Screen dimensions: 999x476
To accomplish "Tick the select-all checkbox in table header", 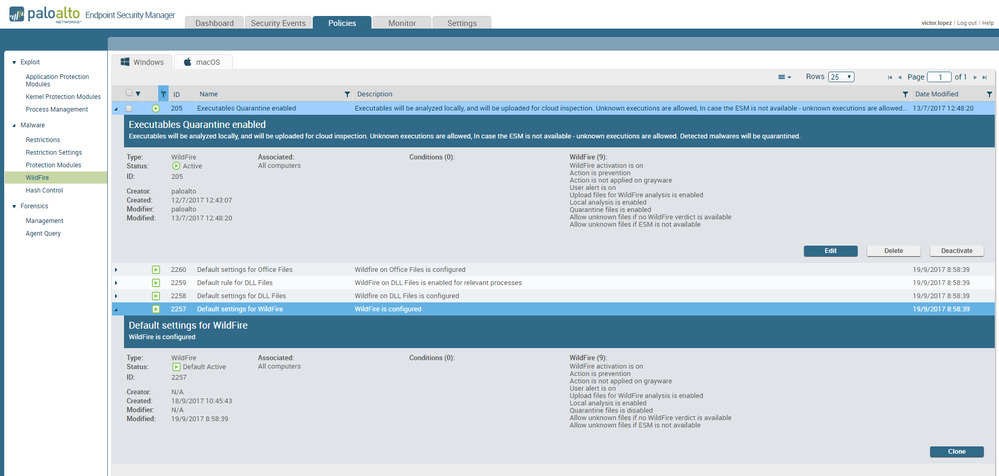I will 128,94.
